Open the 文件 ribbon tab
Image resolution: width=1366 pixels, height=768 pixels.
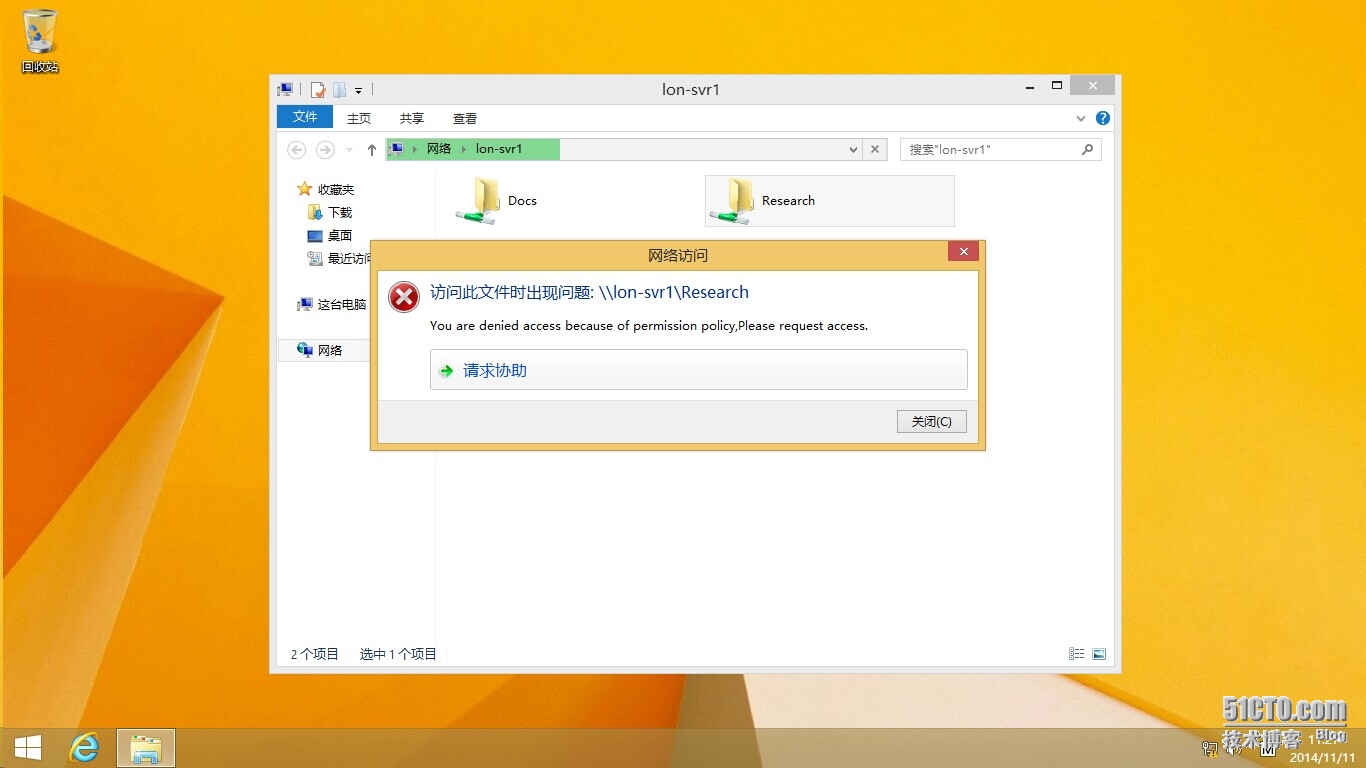point(305,117)
